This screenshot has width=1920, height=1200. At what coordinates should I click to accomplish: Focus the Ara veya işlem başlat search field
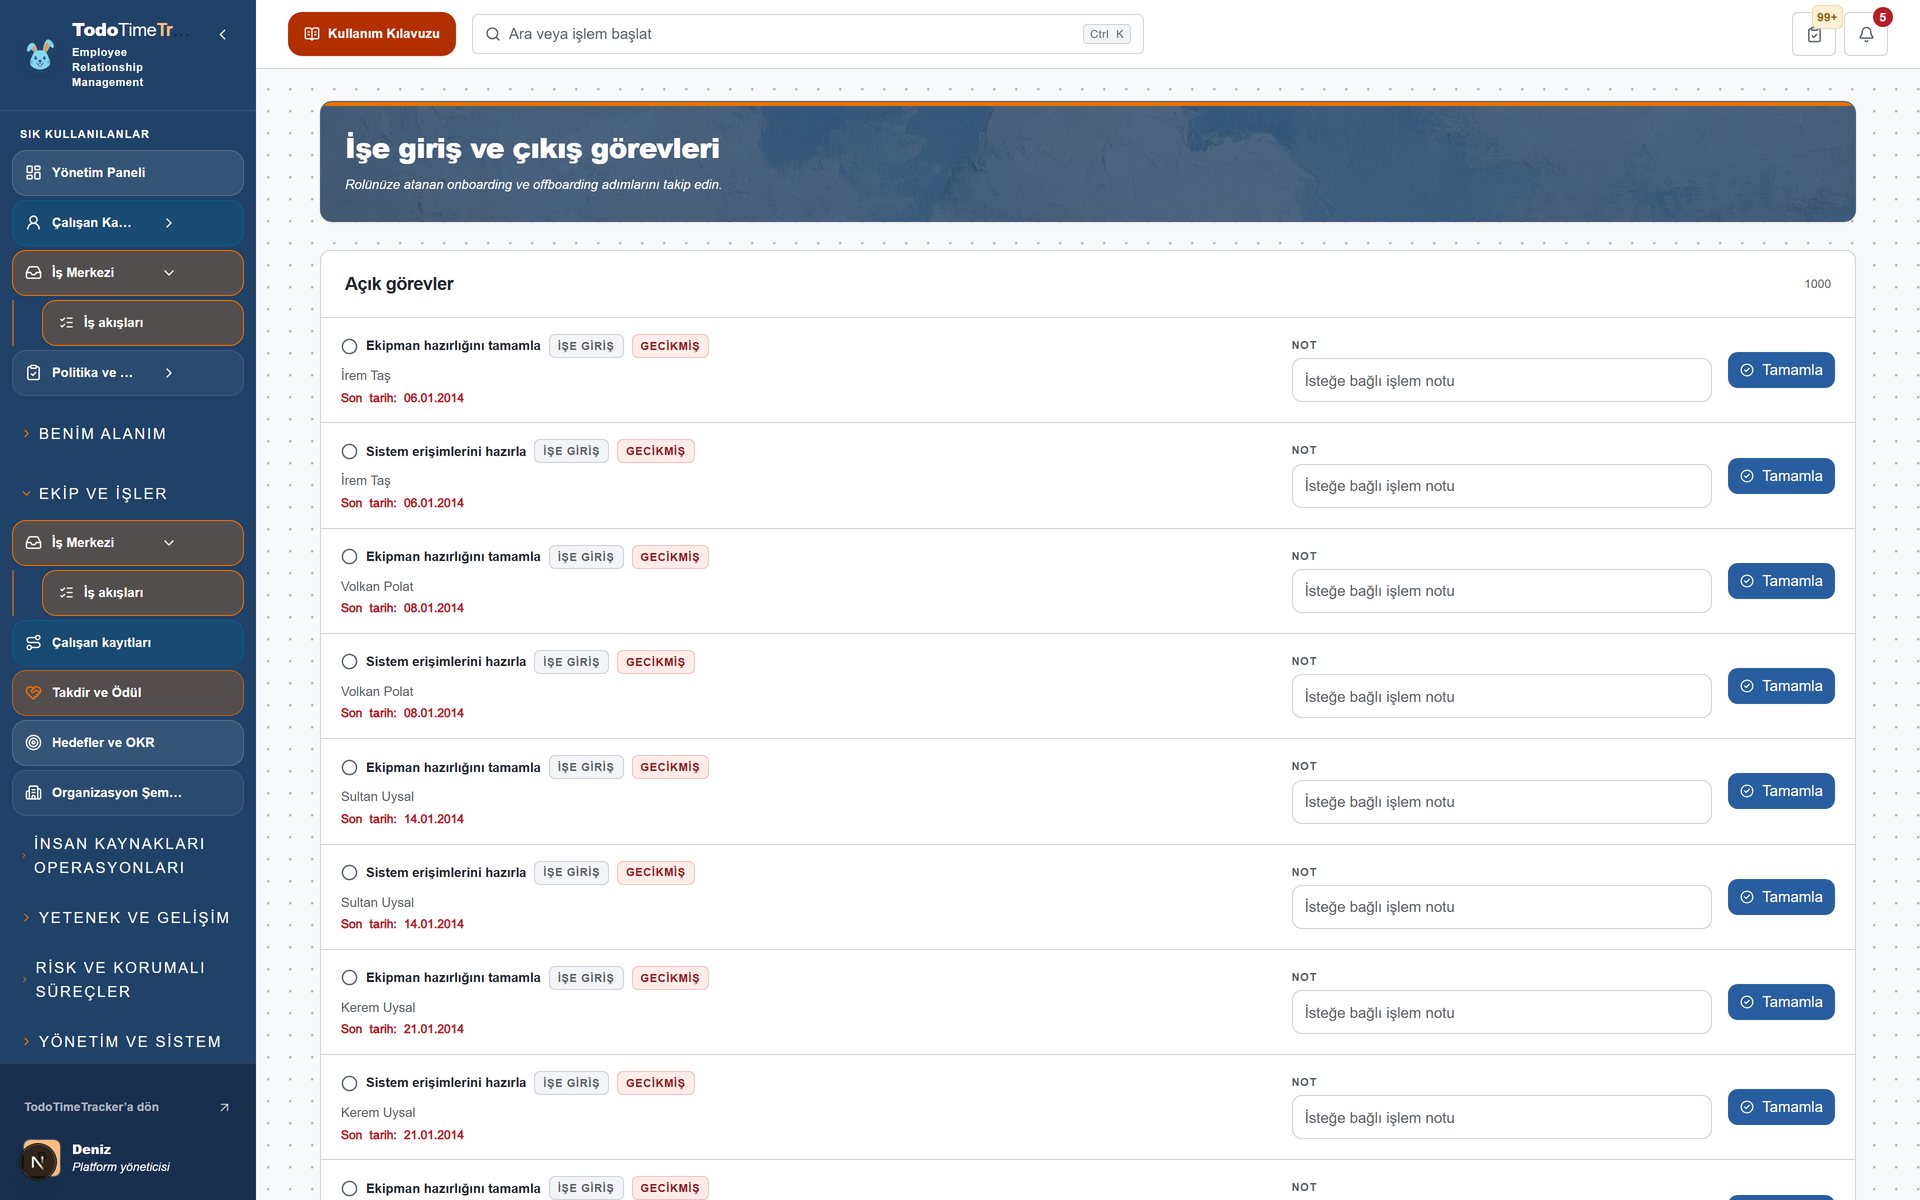click(x=807, y=34)
